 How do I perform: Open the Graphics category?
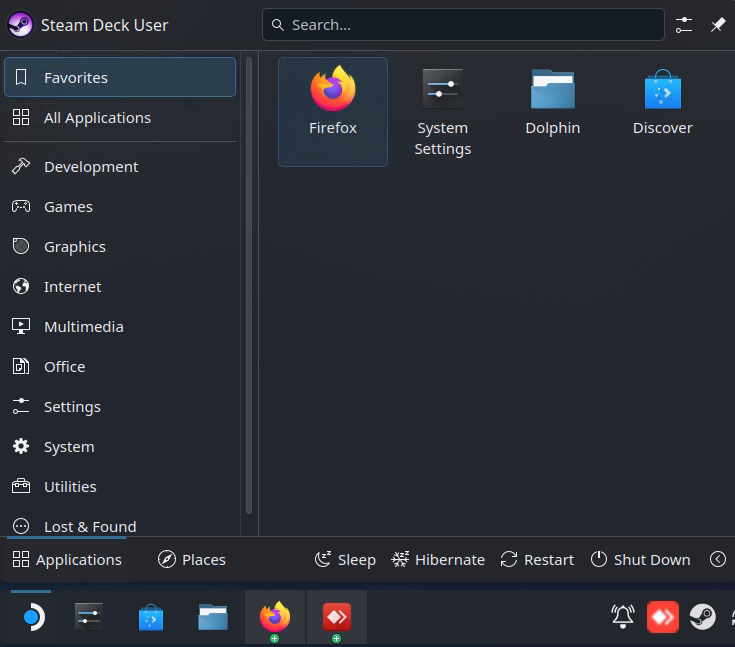(x=120, y=247)
